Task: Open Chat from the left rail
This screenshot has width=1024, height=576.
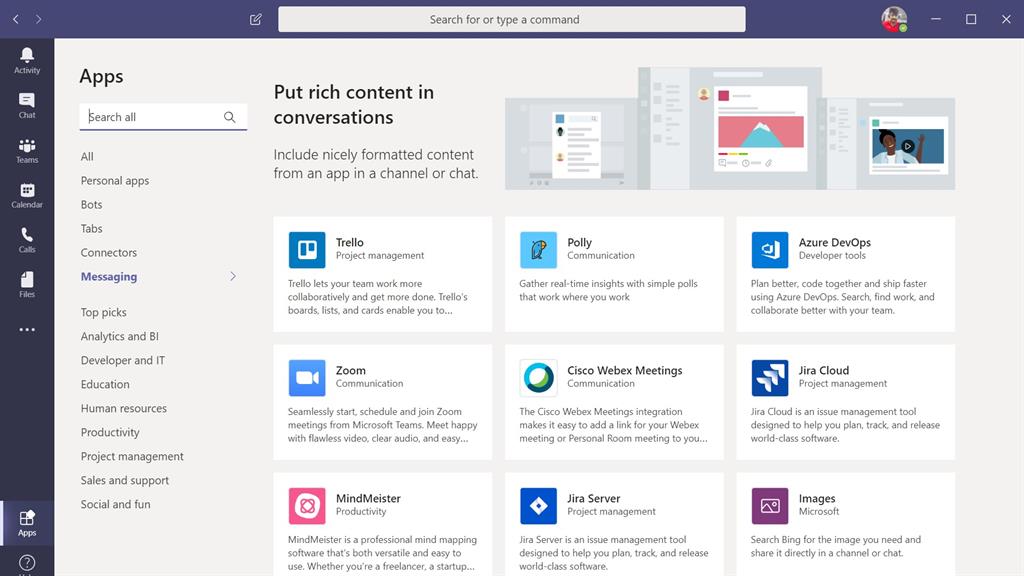Action: [27, 105]
